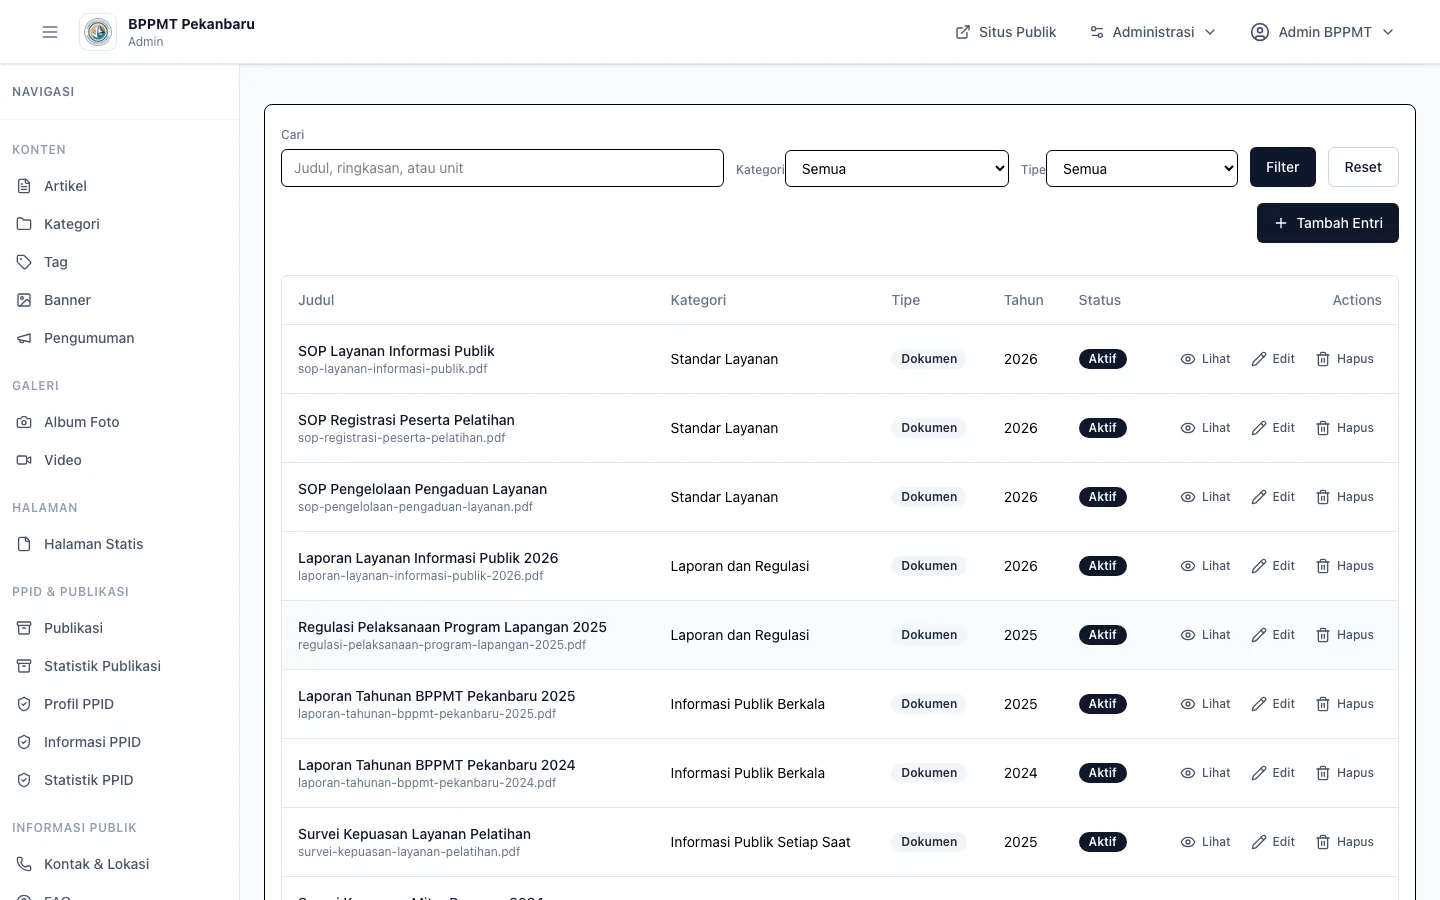Click Dokumen badge in SOP Registrasi row

(929, 428)
